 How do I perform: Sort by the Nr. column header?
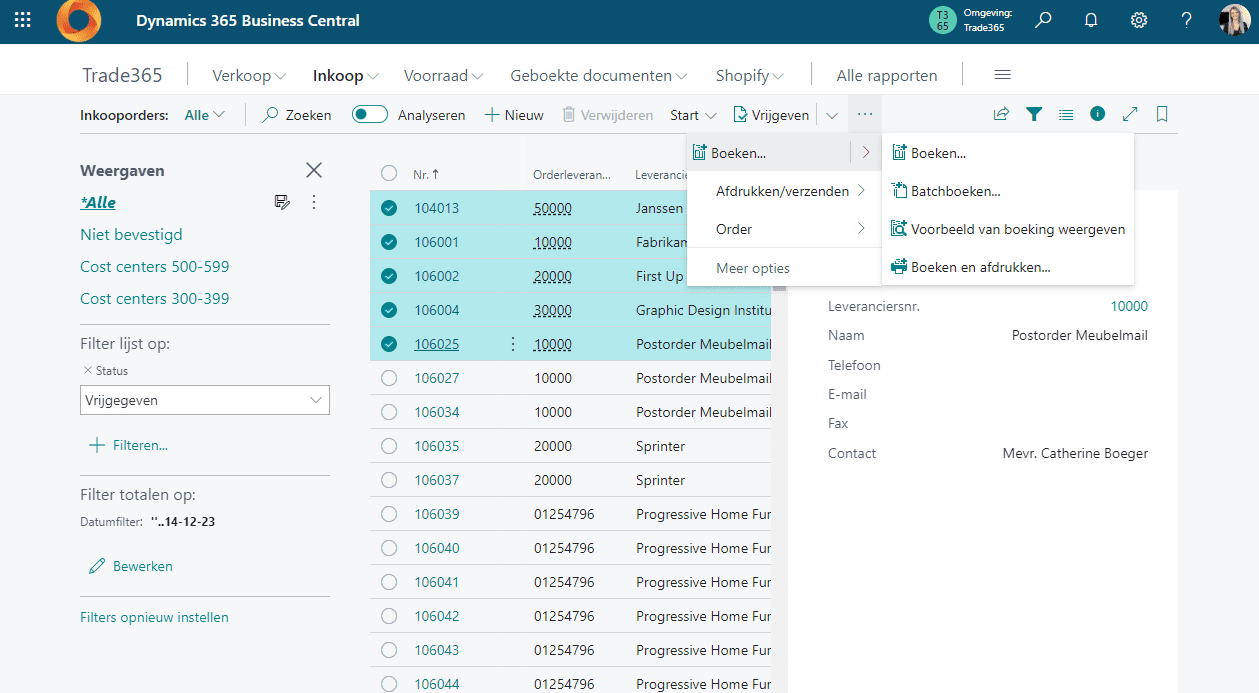426,174
